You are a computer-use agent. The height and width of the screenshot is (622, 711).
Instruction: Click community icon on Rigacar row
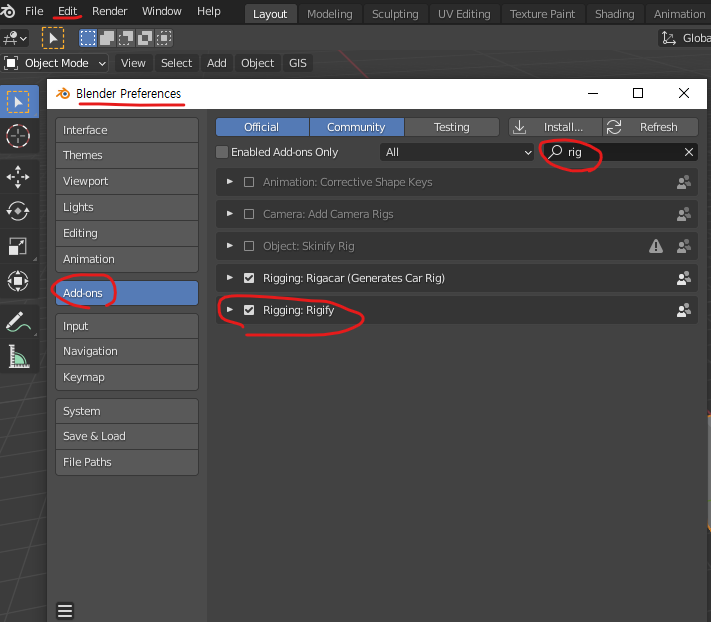(683, 278)
